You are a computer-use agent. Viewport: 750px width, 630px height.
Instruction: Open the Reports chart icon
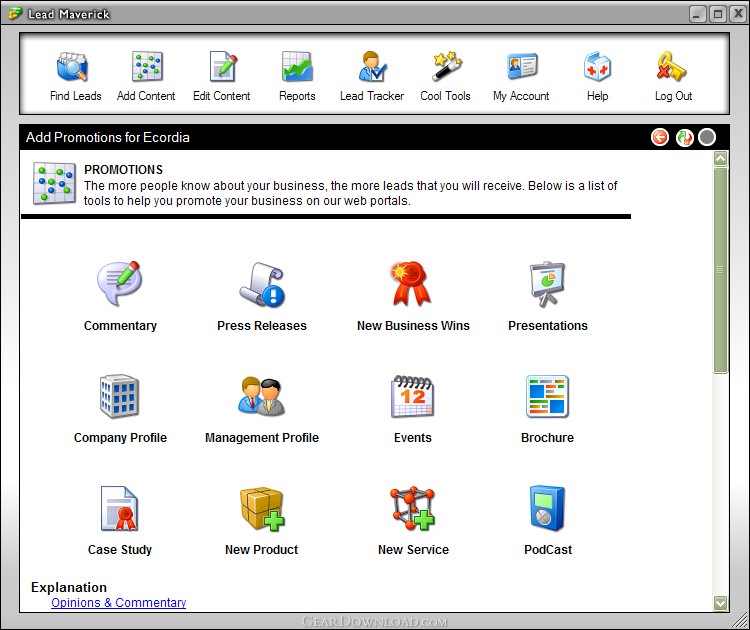tap(297, 67)
